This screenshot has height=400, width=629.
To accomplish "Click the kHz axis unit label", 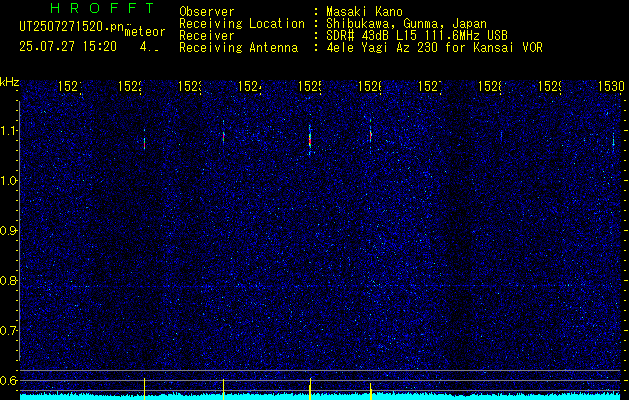I will point(9,83).
